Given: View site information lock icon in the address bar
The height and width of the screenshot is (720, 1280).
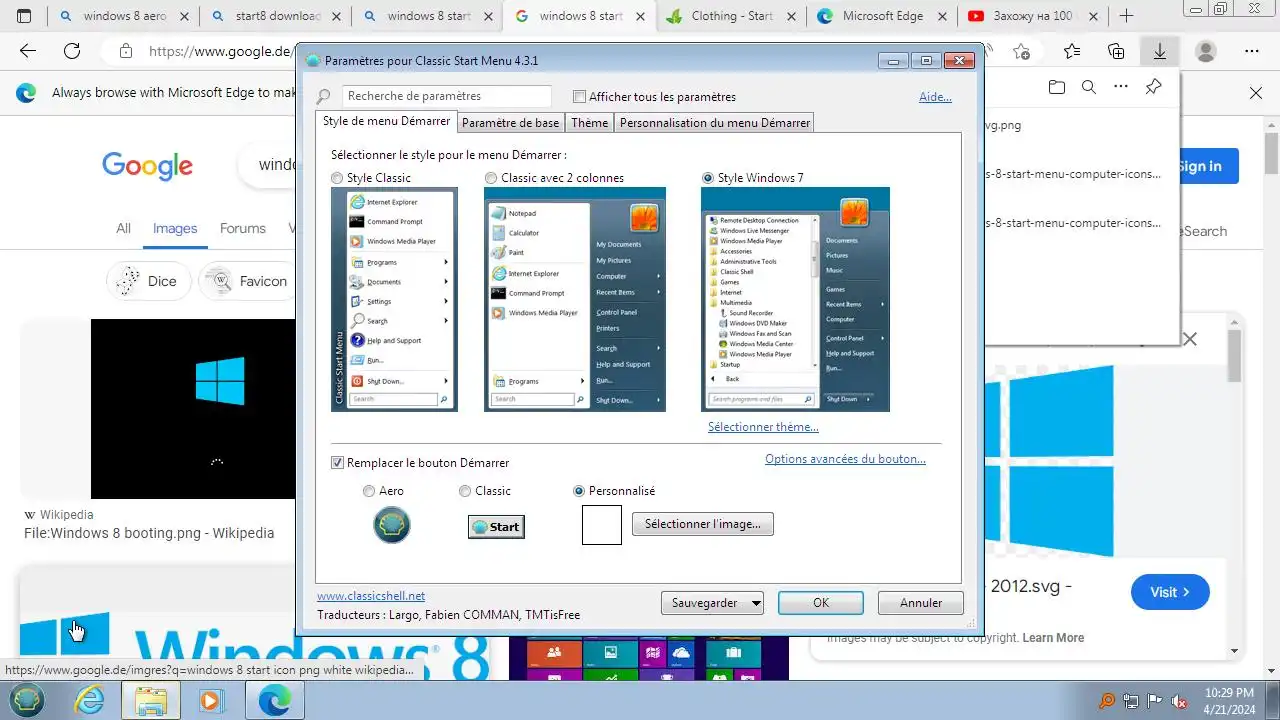Looking at the screenshot, I should coord(125,51).
